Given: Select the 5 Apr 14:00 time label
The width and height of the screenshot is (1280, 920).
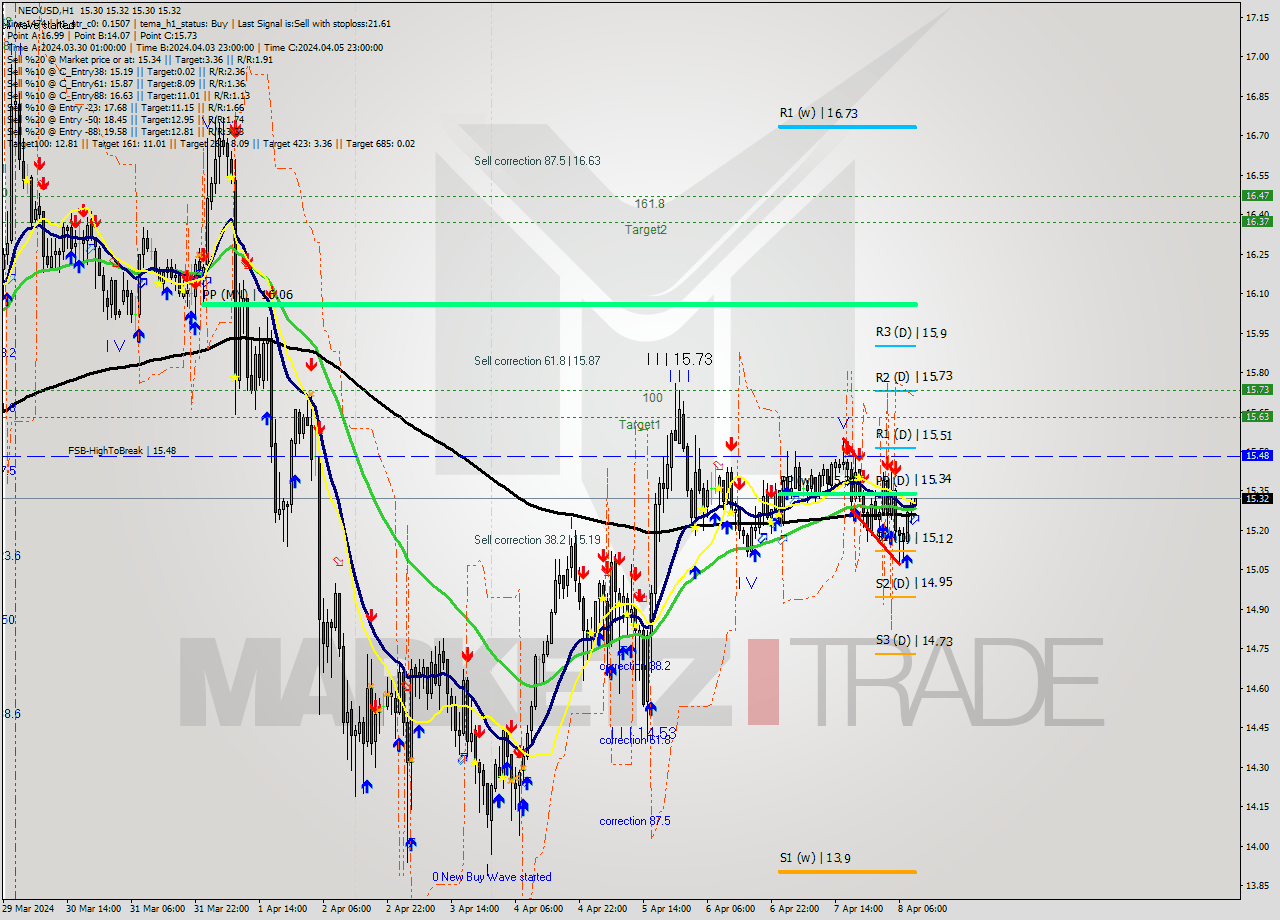Looking at the screenshot, I should click(668, 909).
